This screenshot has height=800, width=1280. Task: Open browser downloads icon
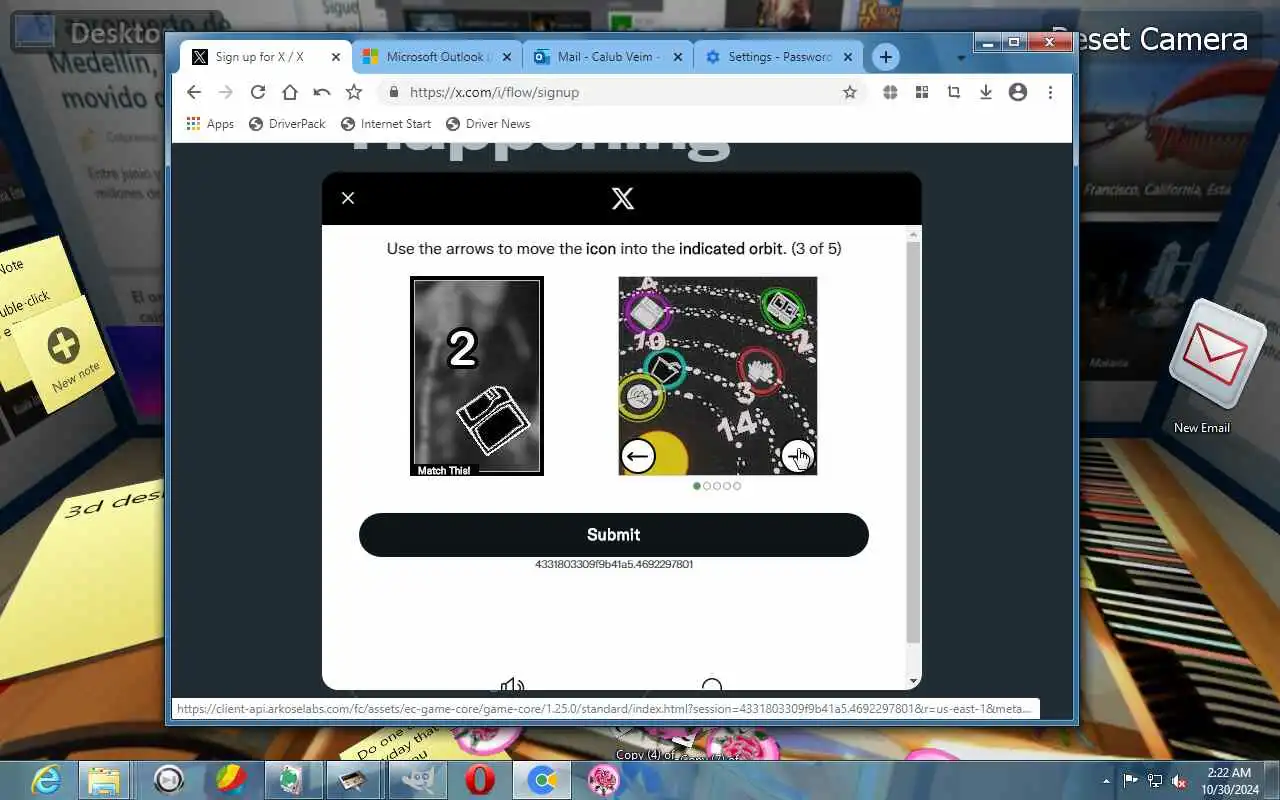click(986, 92)
